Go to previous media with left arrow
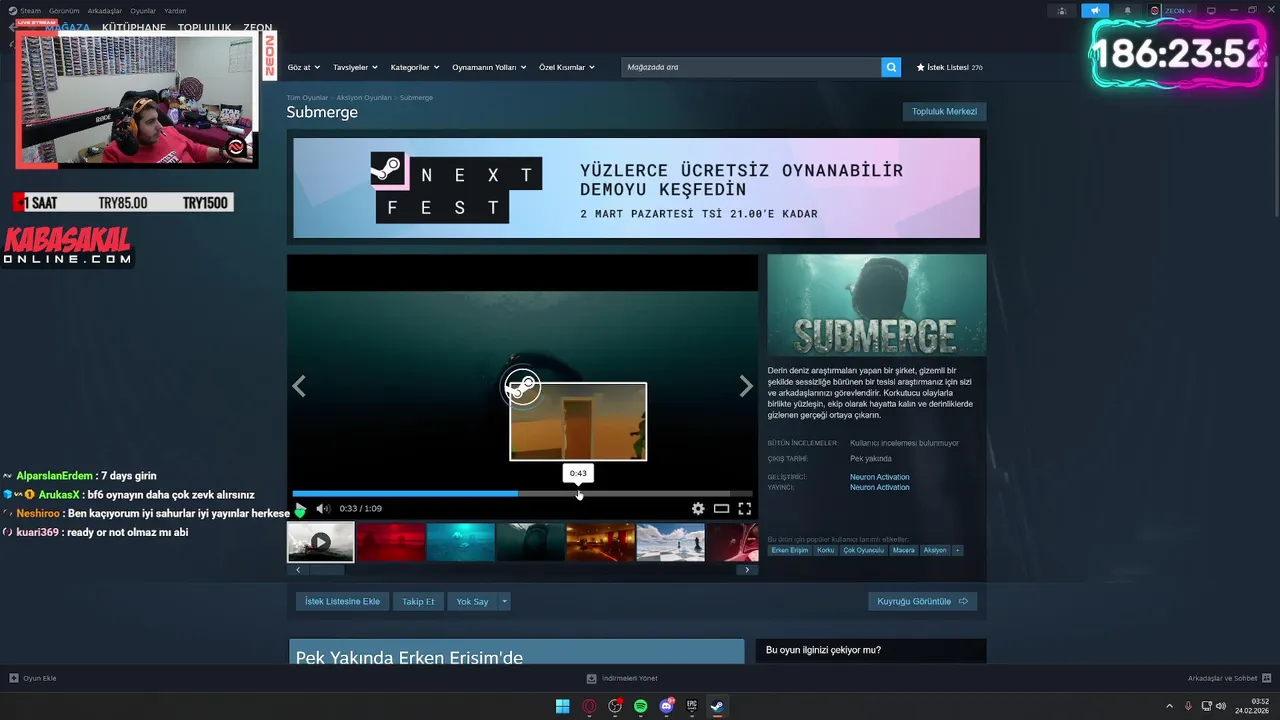1280x720 pixels. [x=299, y=386]
